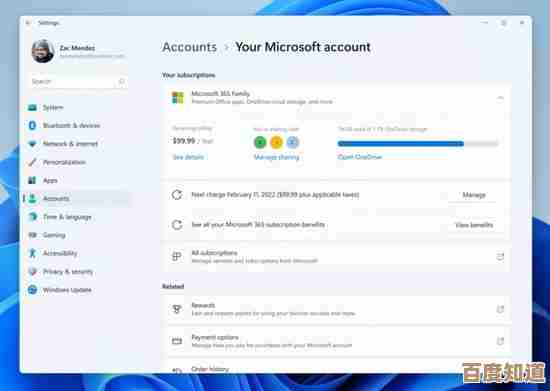Go back with the Settings back arrow
Screen dimensions: 550x391
point(28,23)
